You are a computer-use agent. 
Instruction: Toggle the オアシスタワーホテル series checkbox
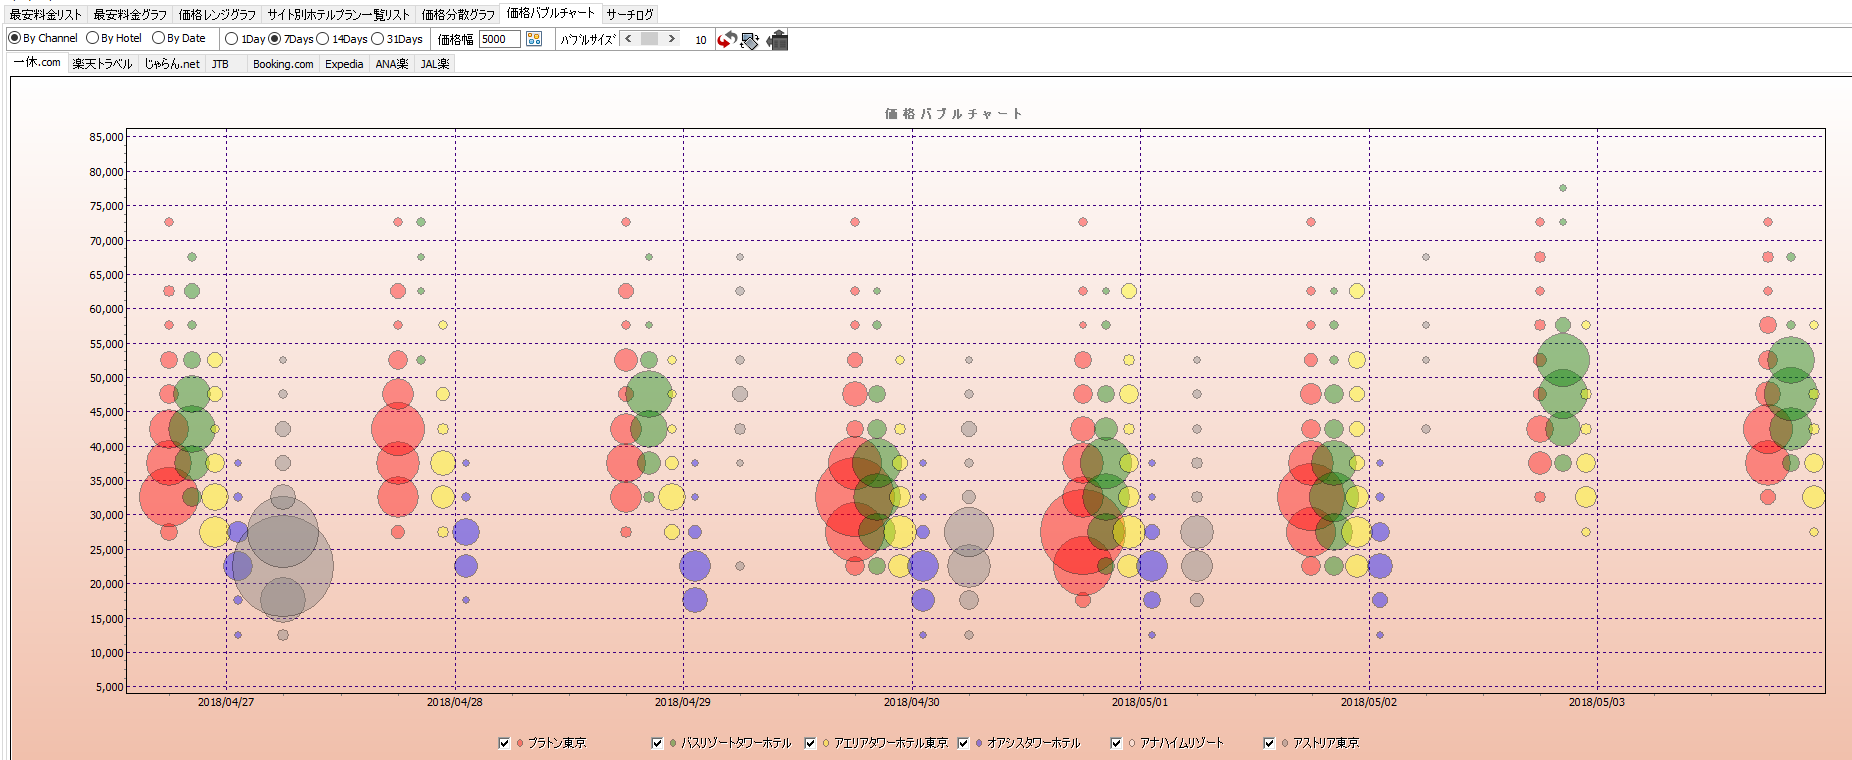coord(964,743)
